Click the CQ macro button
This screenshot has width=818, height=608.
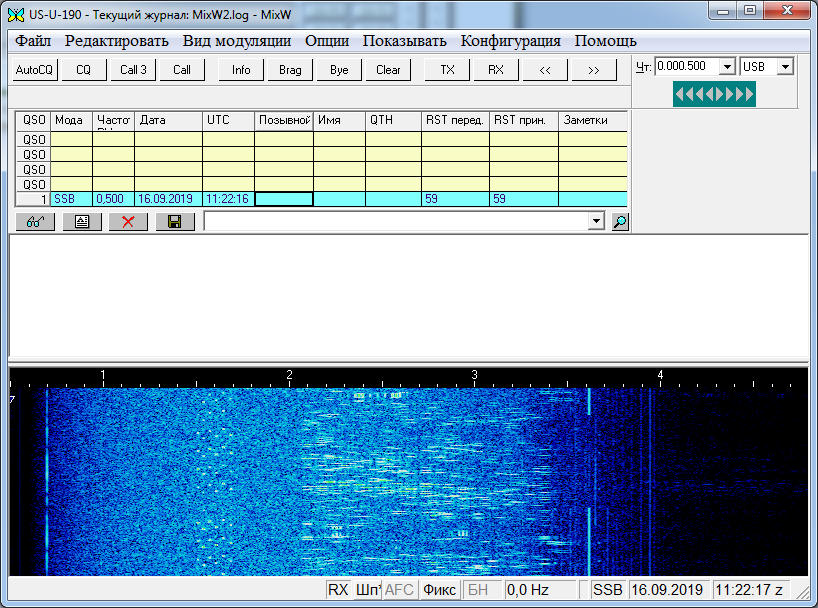pyautogui.click(x=83, y=70)
